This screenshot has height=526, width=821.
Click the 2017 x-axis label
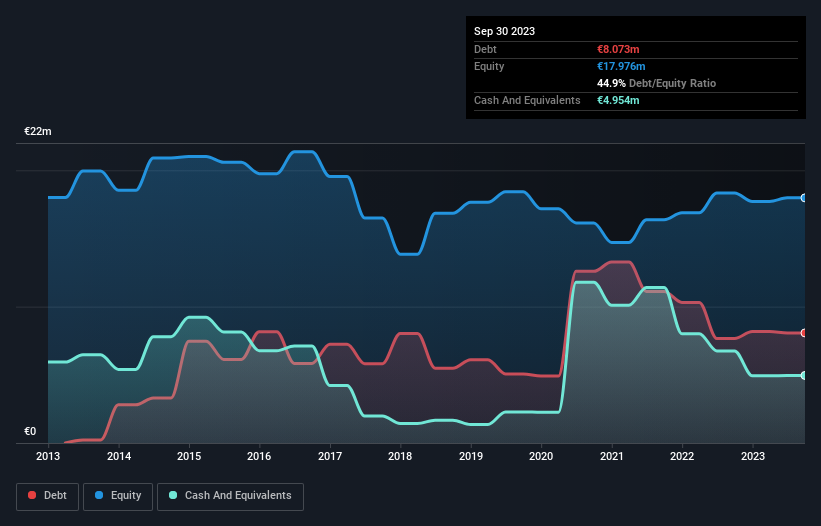click(x=330, y=456)
